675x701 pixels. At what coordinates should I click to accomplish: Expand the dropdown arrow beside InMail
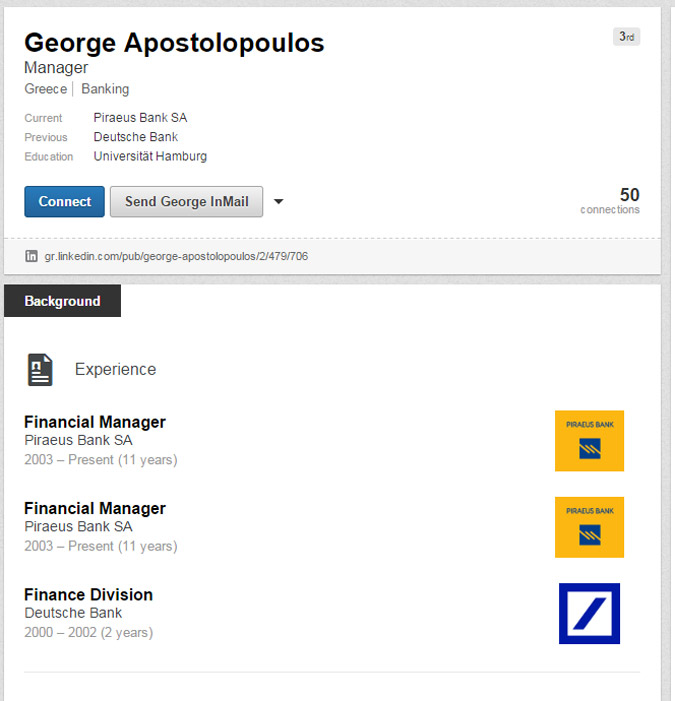[279, 201]
